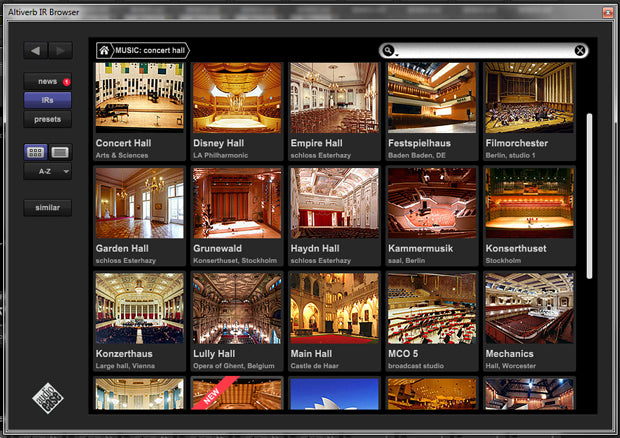Click the 'Castle de Haar' subtitle
Image resolution: width=620 pixels, height=438 pixels.
315,366
